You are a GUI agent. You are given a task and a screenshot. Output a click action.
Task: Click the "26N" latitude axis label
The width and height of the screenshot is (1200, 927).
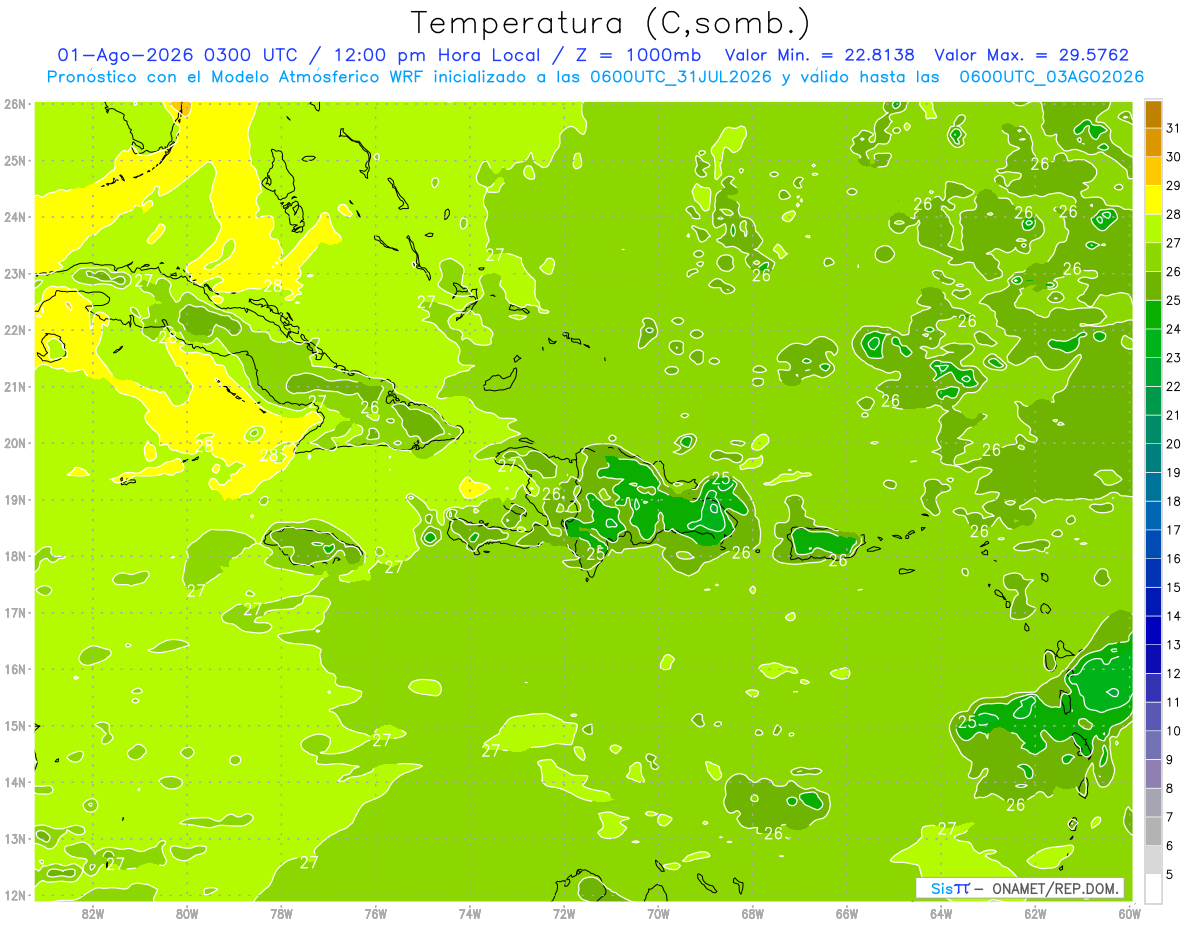[x=15, y=104]
